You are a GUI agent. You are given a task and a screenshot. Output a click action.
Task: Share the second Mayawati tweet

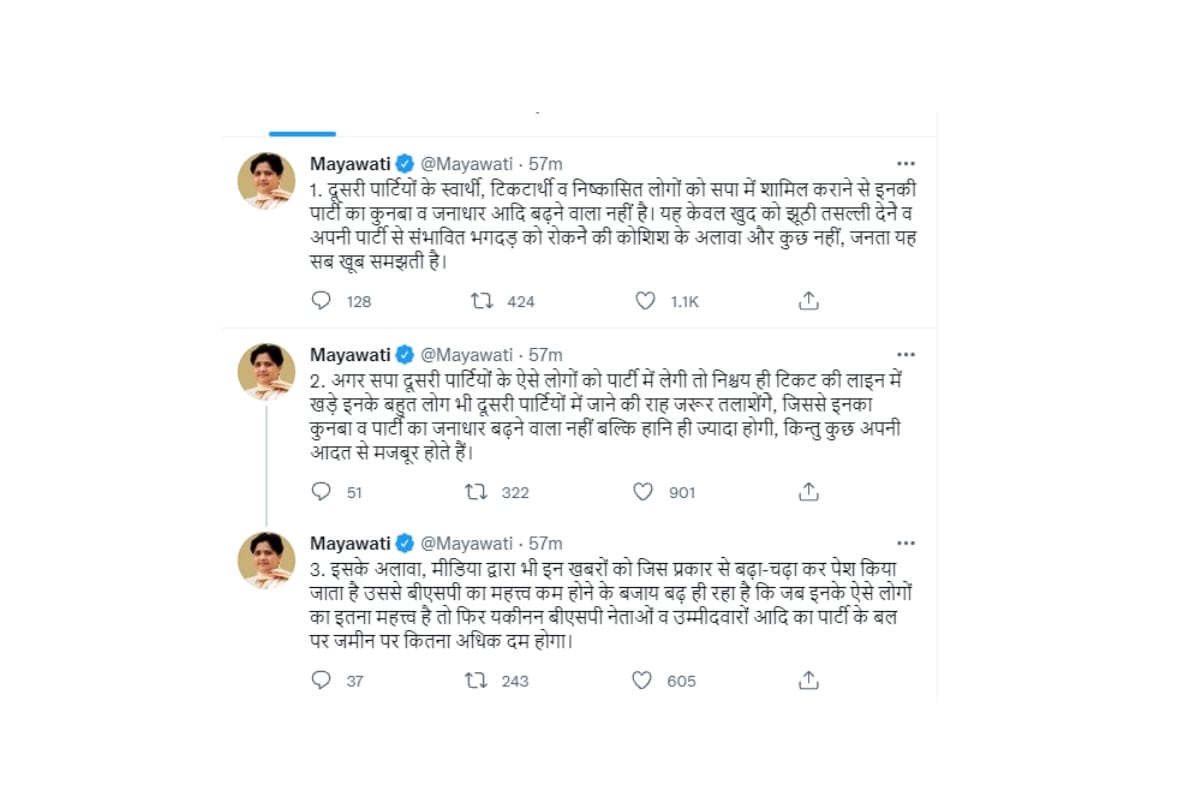(809, 491)
